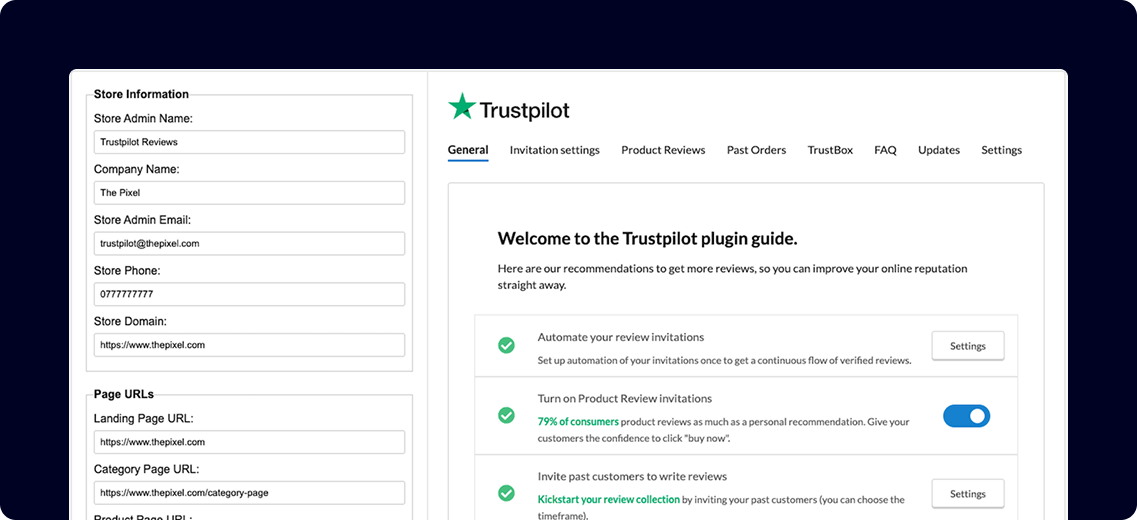Click into the Store Domain field
Image resolution: width=1137 pixels, height=520 pixels.
pyautogui.click(x=249, y=345)
